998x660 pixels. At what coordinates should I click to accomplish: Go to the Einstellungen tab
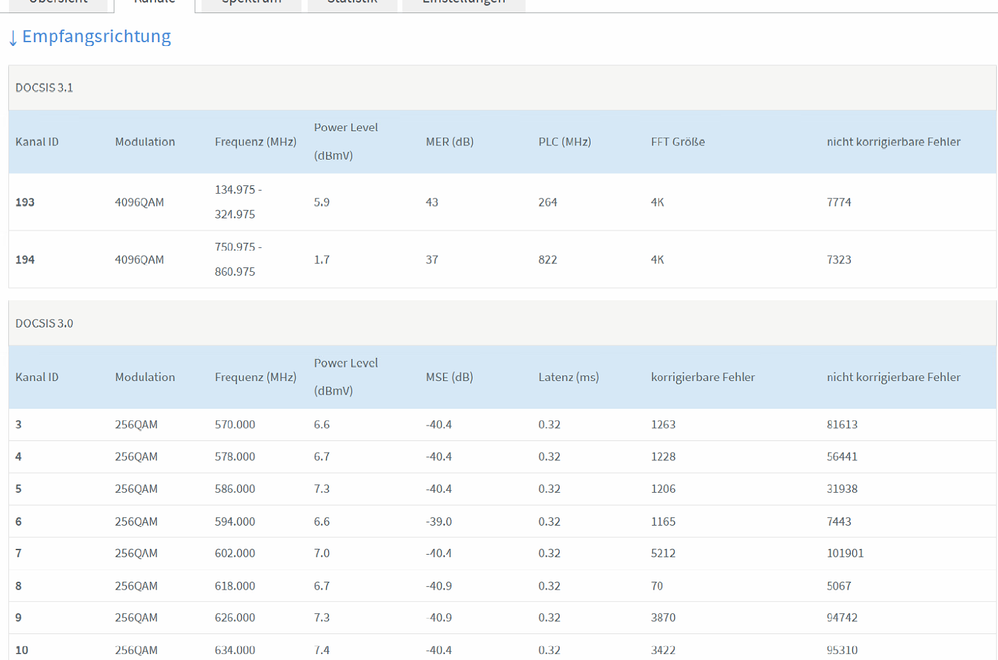pos(463,3)
